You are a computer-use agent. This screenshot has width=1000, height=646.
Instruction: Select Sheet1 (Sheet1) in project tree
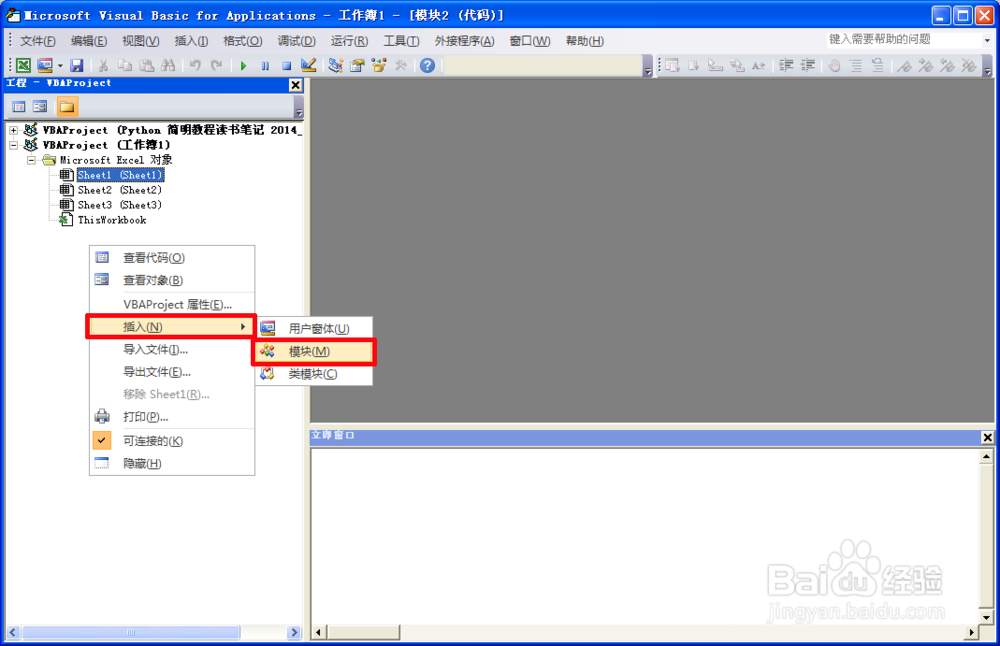click(x=120, y=175)
